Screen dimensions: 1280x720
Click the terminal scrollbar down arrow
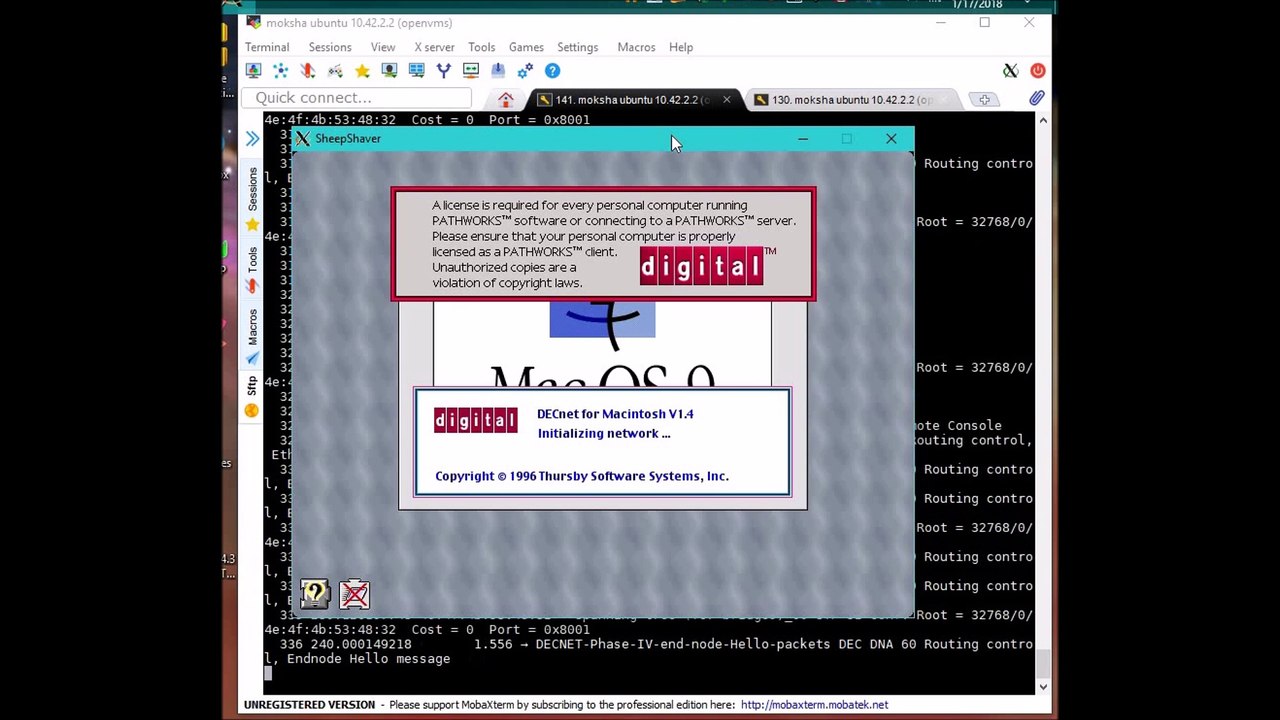click(1043, 686)
